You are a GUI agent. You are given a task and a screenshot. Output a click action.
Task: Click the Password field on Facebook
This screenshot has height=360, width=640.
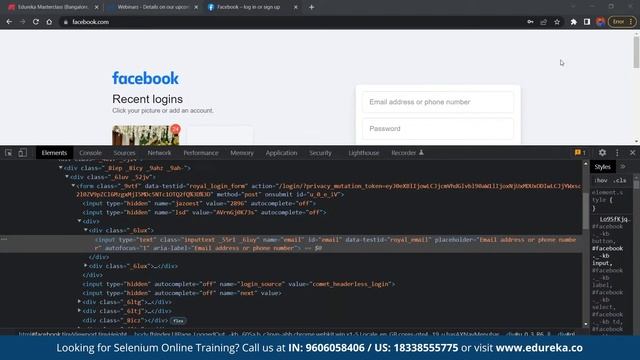click(x=438, y=129)
